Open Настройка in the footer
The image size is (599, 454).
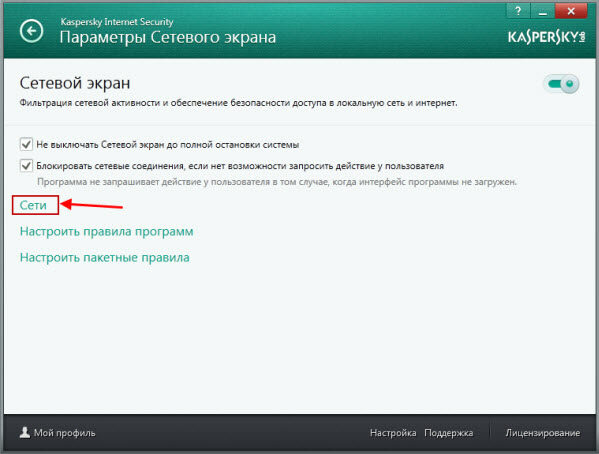coord(393,433)
